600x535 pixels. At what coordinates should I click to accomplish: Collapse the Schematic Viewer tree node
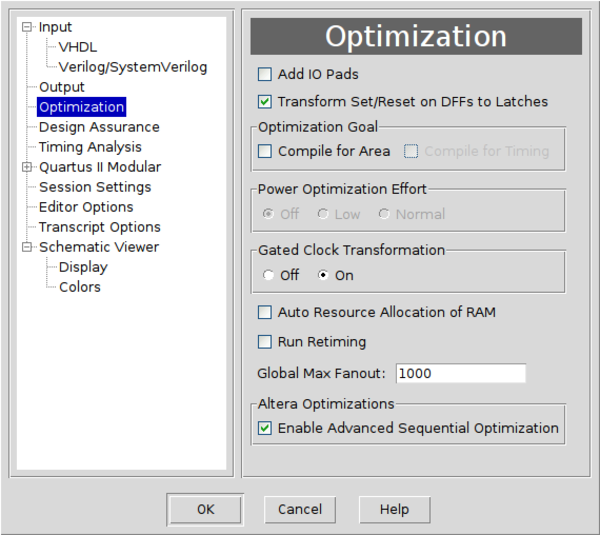click(x=28, y=247)
